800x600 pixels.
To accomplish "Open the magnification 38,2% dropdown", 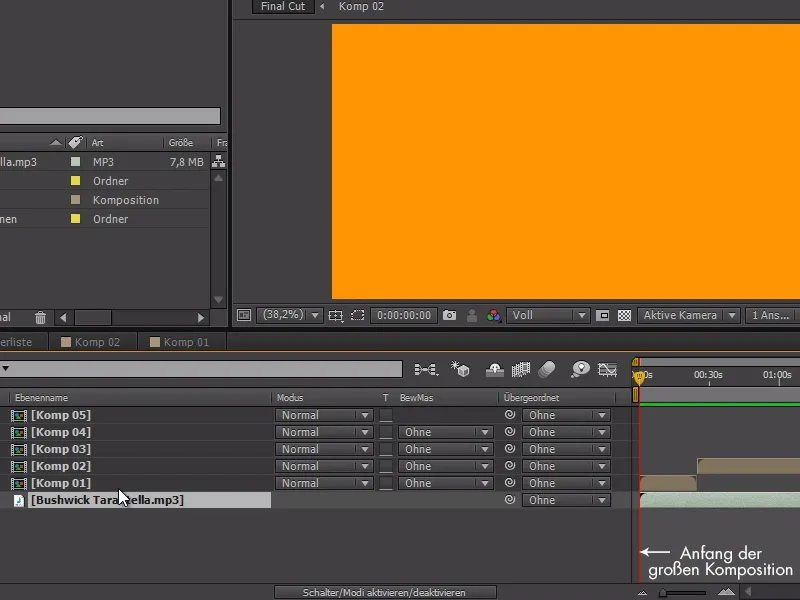I will pos(289,315).
